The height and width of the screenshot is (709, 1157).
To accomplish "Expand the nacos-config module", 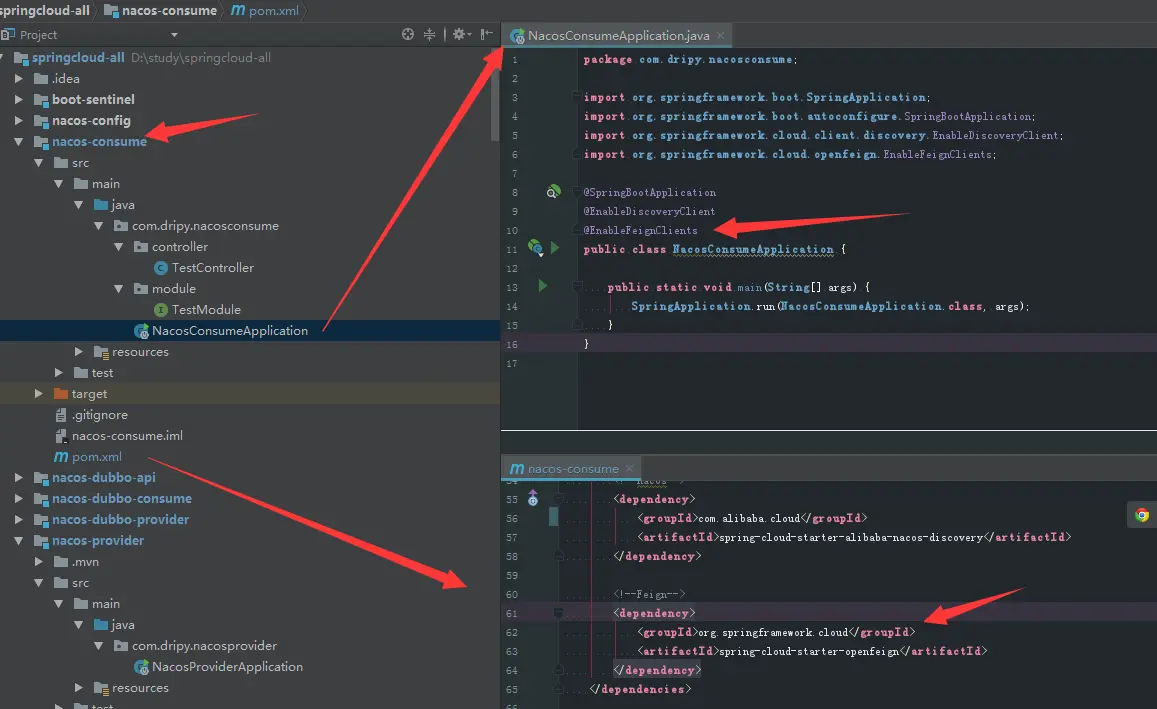I will tap(18, 120).
